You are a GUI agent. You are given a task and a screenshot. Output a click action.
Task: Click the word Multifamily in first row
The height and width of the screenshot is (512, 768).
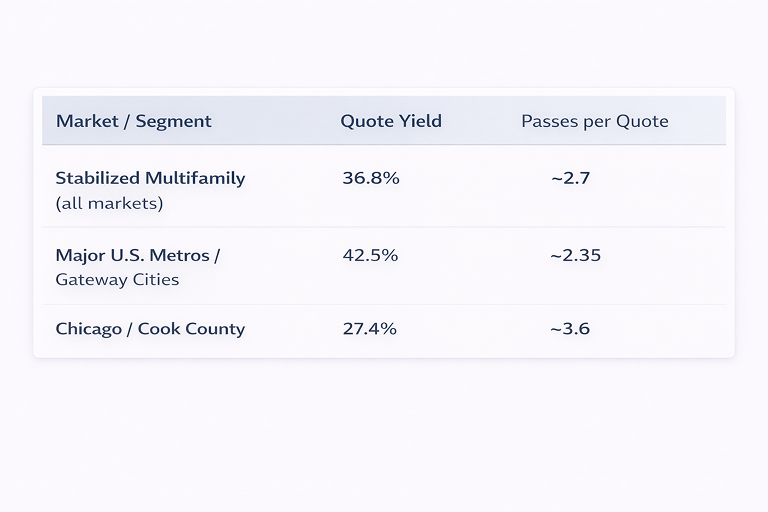pyautogui.click(x=195, y=178)
